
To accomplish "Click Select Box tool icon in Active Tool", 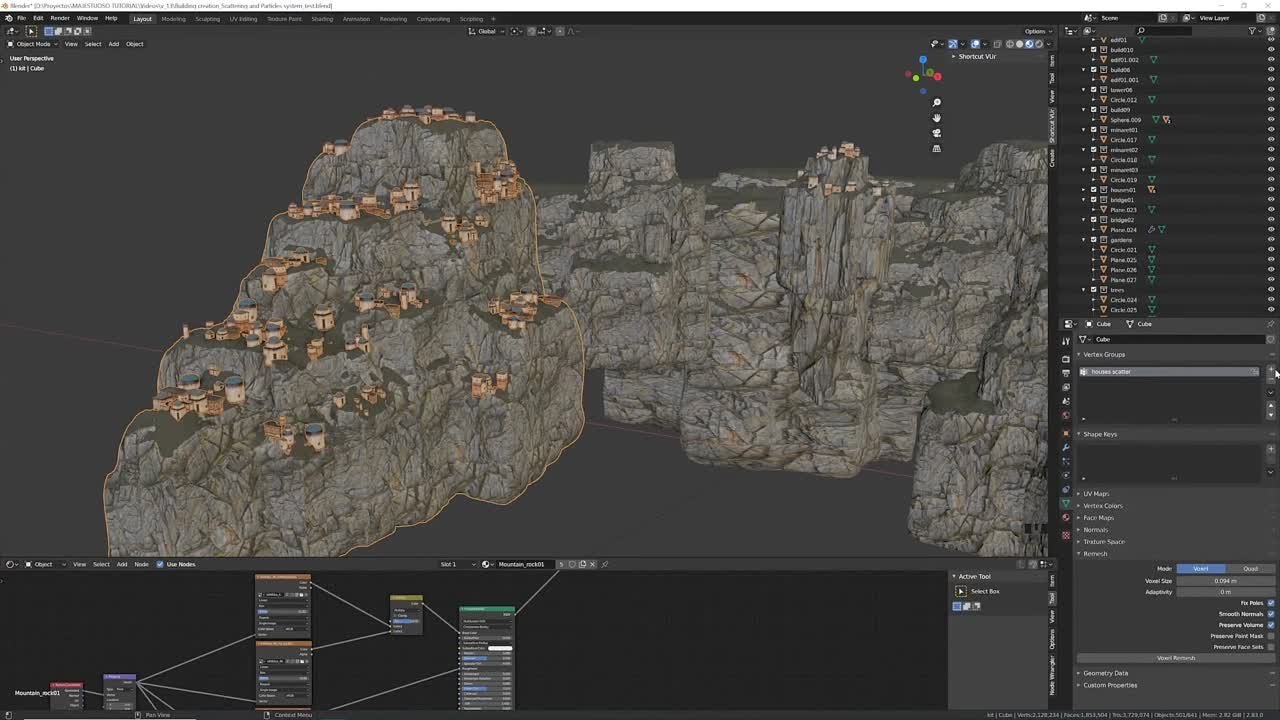I will (x=961, y=591).
